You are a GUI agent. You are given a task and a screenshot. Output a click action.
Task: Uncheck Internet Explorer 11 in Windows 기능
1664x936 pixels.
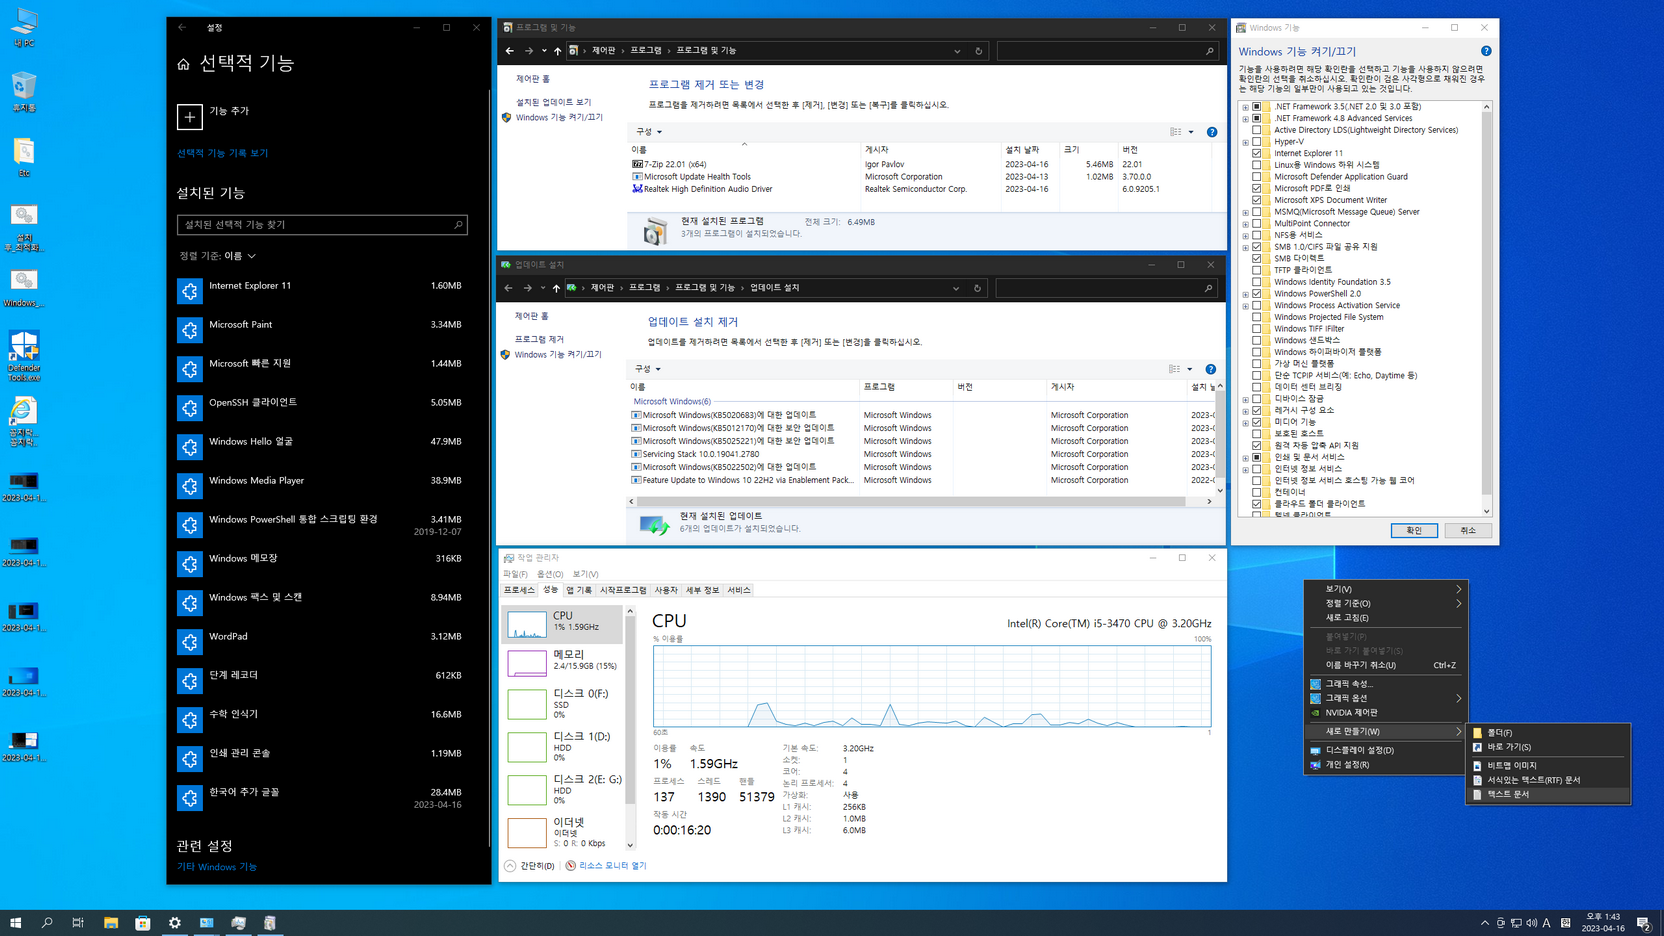coord(1257,153)
